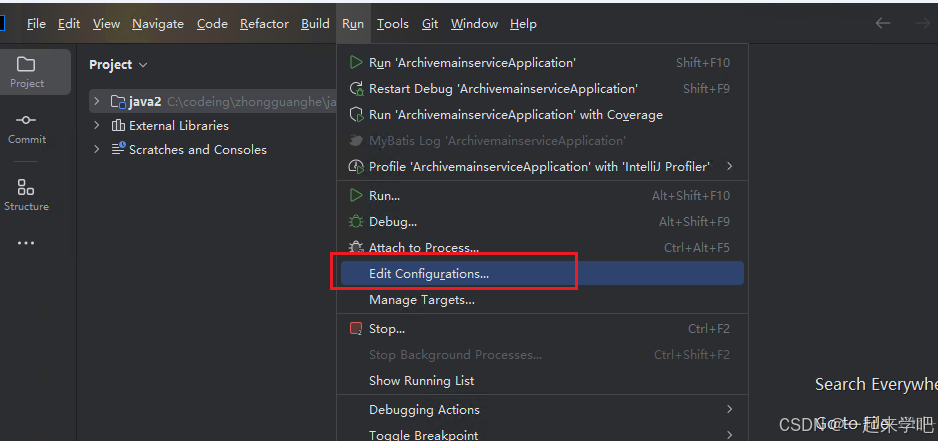The image size is (938, 441).
Task: Click the bug icon beside Debug...
Action: pos(356,221)
